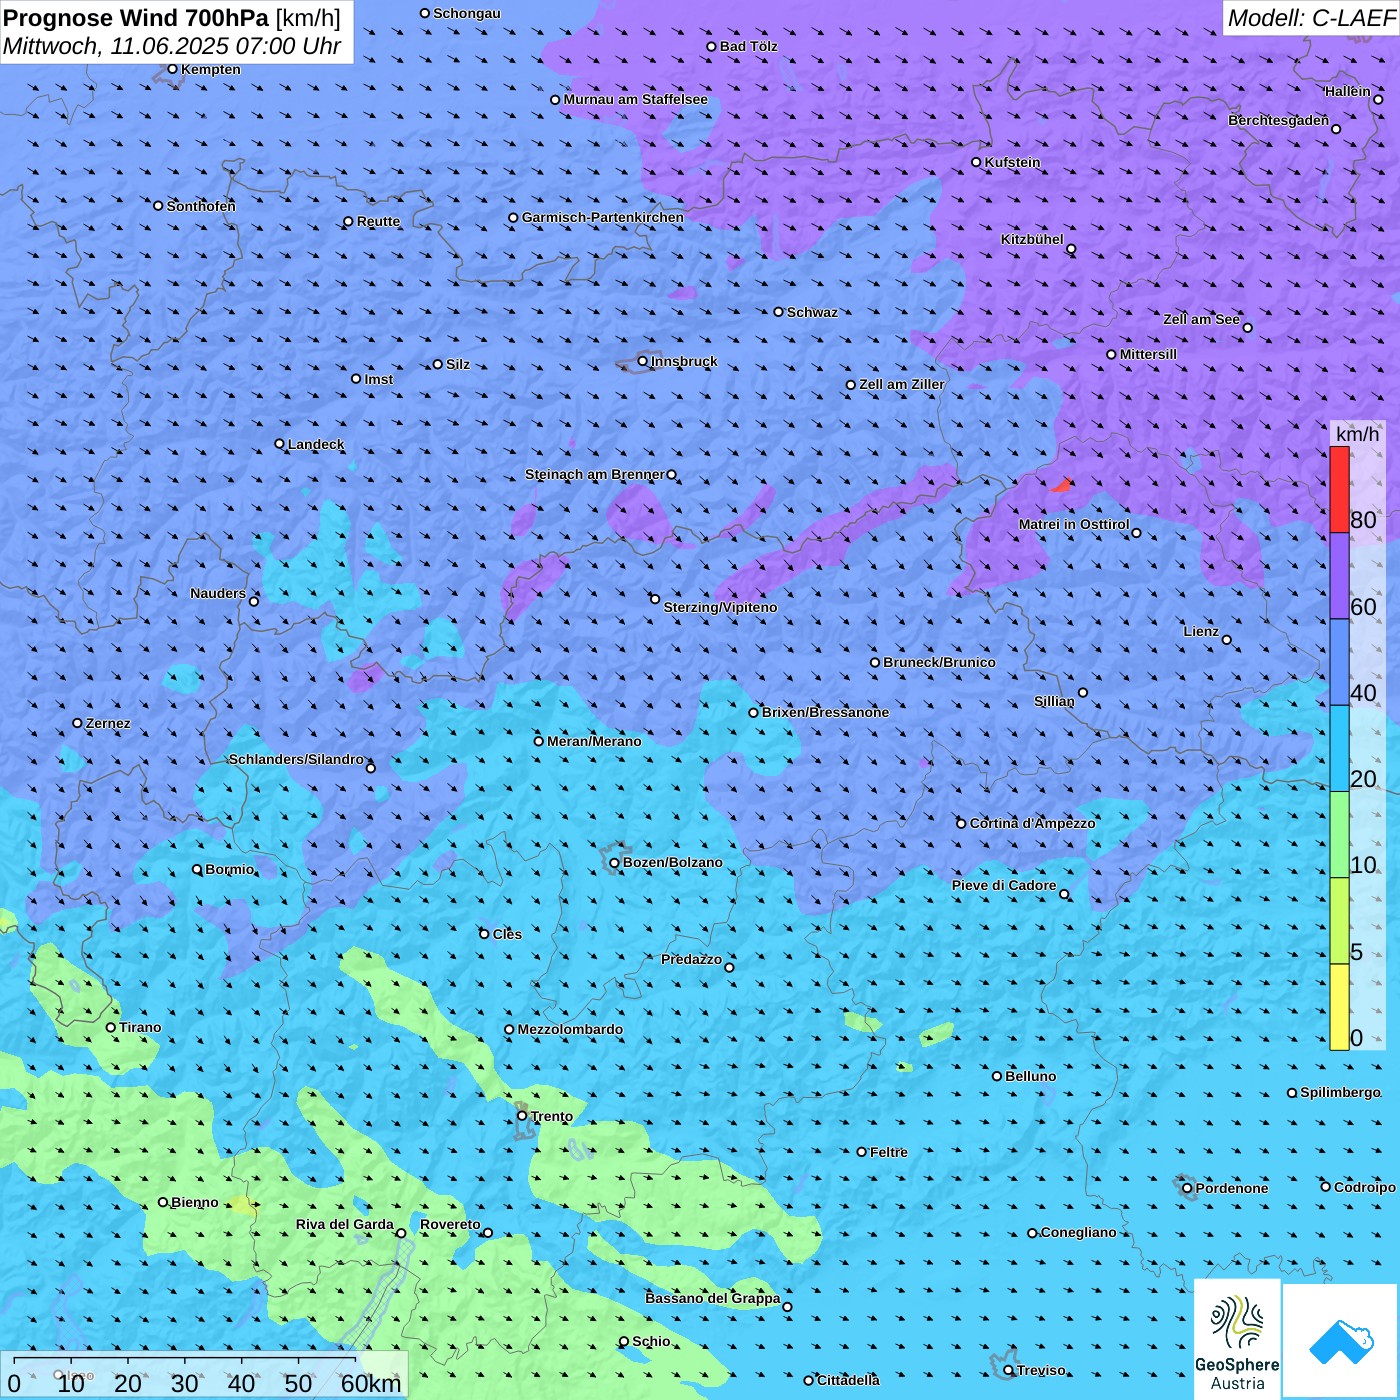
Task: Click the Sonthofen label
Action: tap(201, 206)
